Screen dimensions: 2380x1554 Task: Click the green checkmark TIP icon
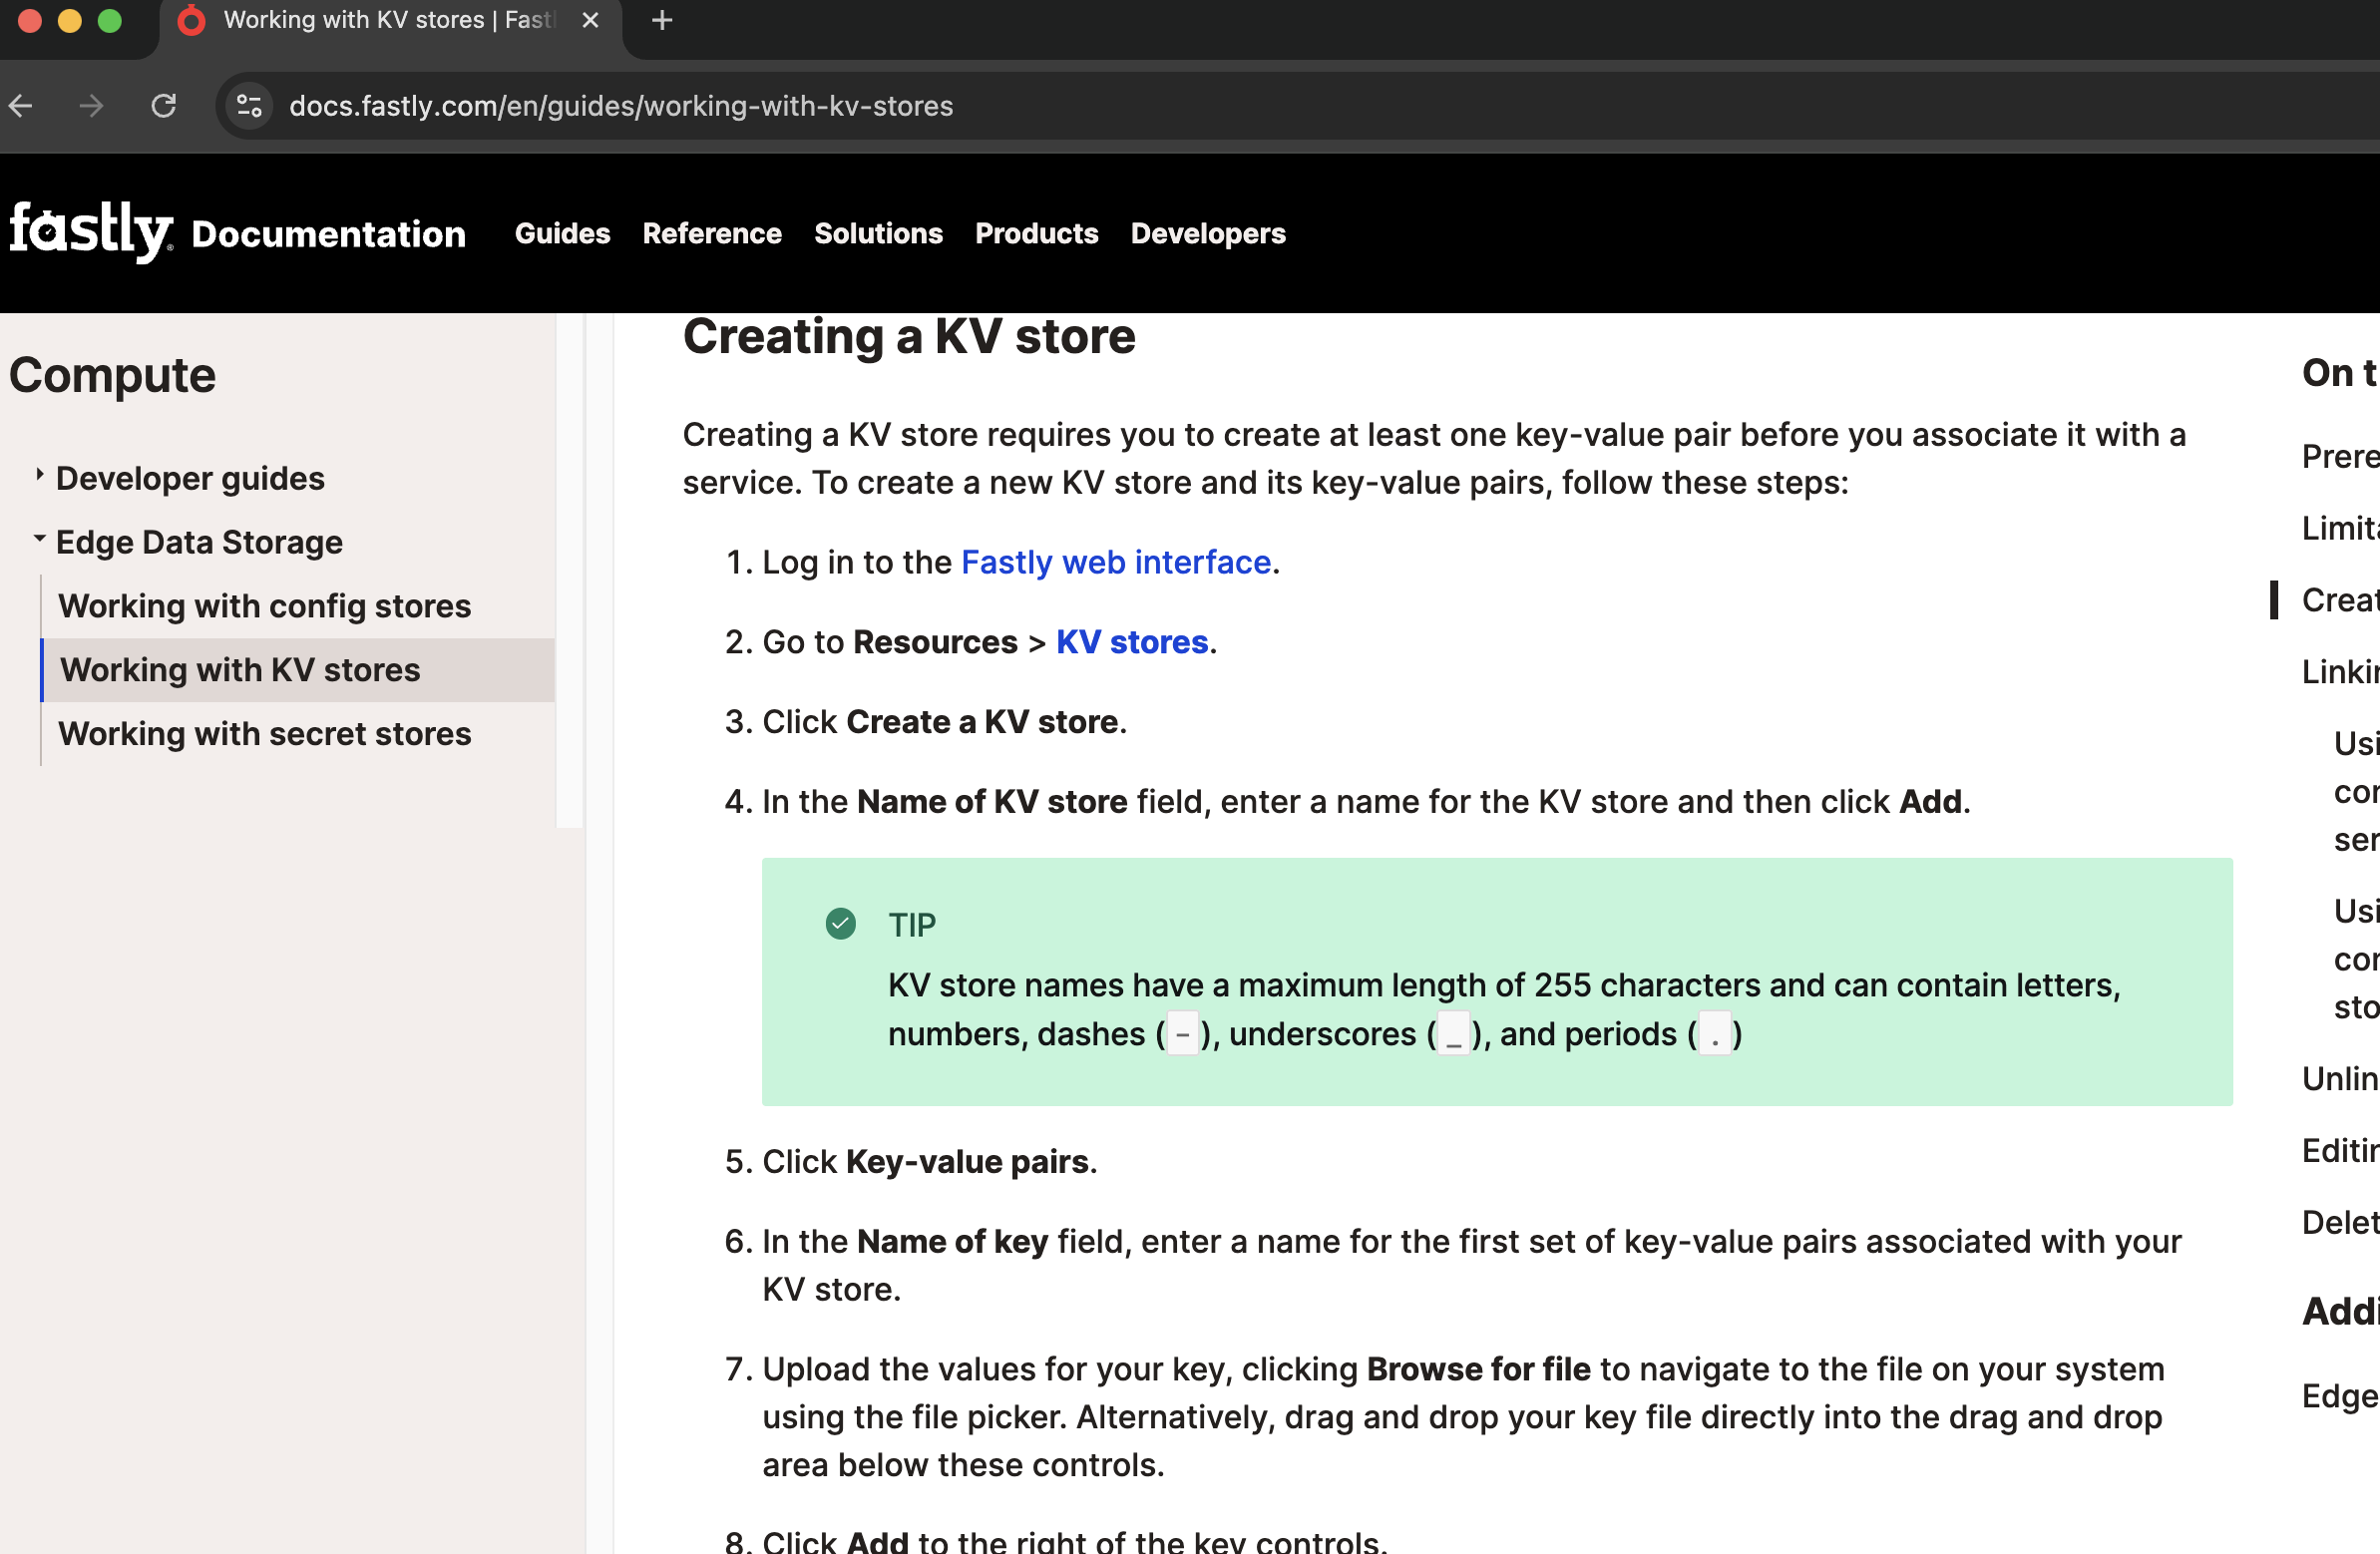click(840, 924)
